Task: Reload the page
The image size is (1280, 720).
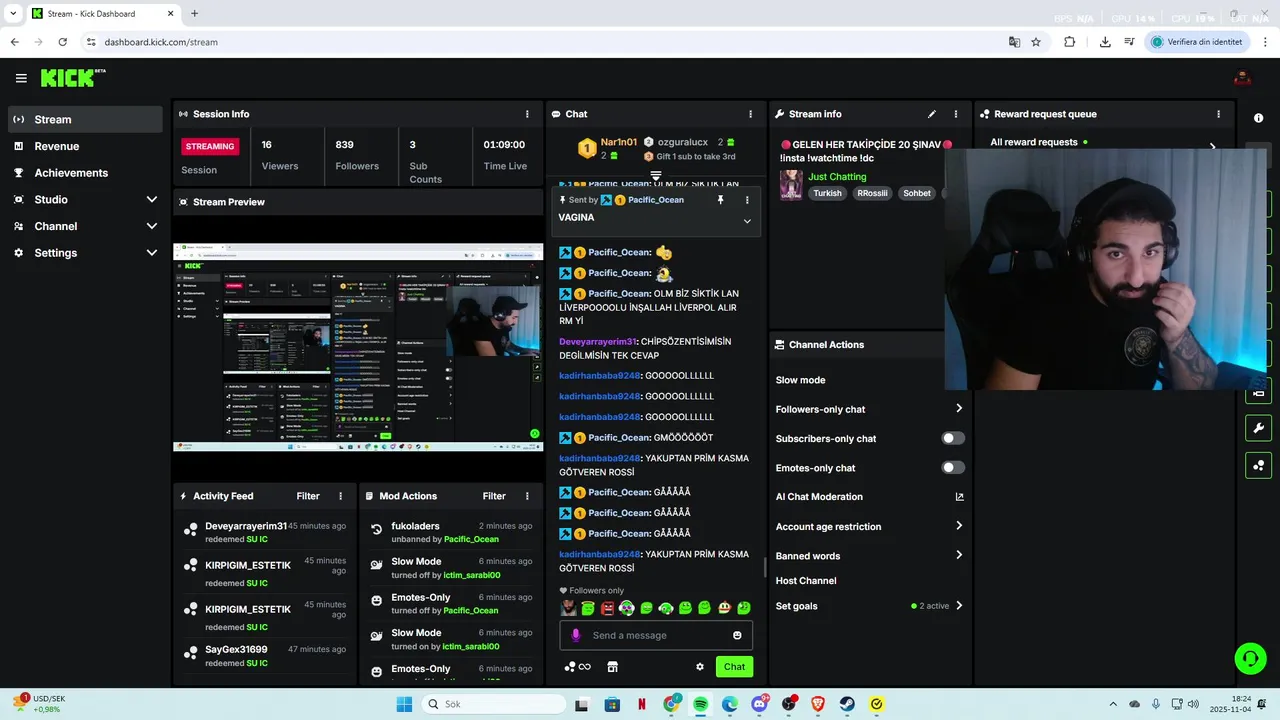Action: pyautogui.click(x=62, y=42)
